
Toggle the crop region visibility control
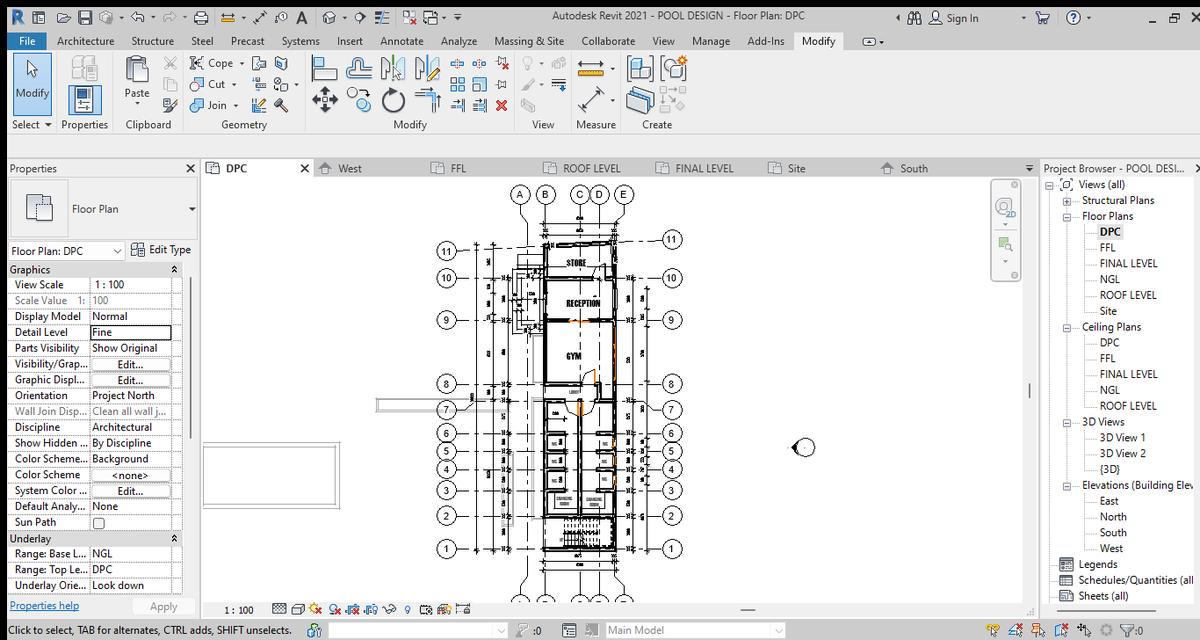pyautogui.click(x=370, y=609)
